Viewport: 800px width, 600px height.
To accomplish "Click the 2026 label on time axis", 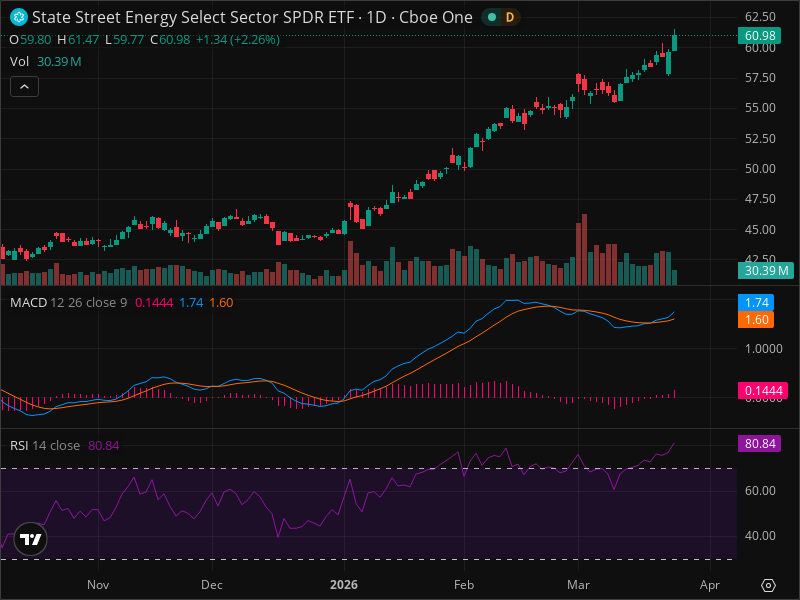I will coord(344,585).
